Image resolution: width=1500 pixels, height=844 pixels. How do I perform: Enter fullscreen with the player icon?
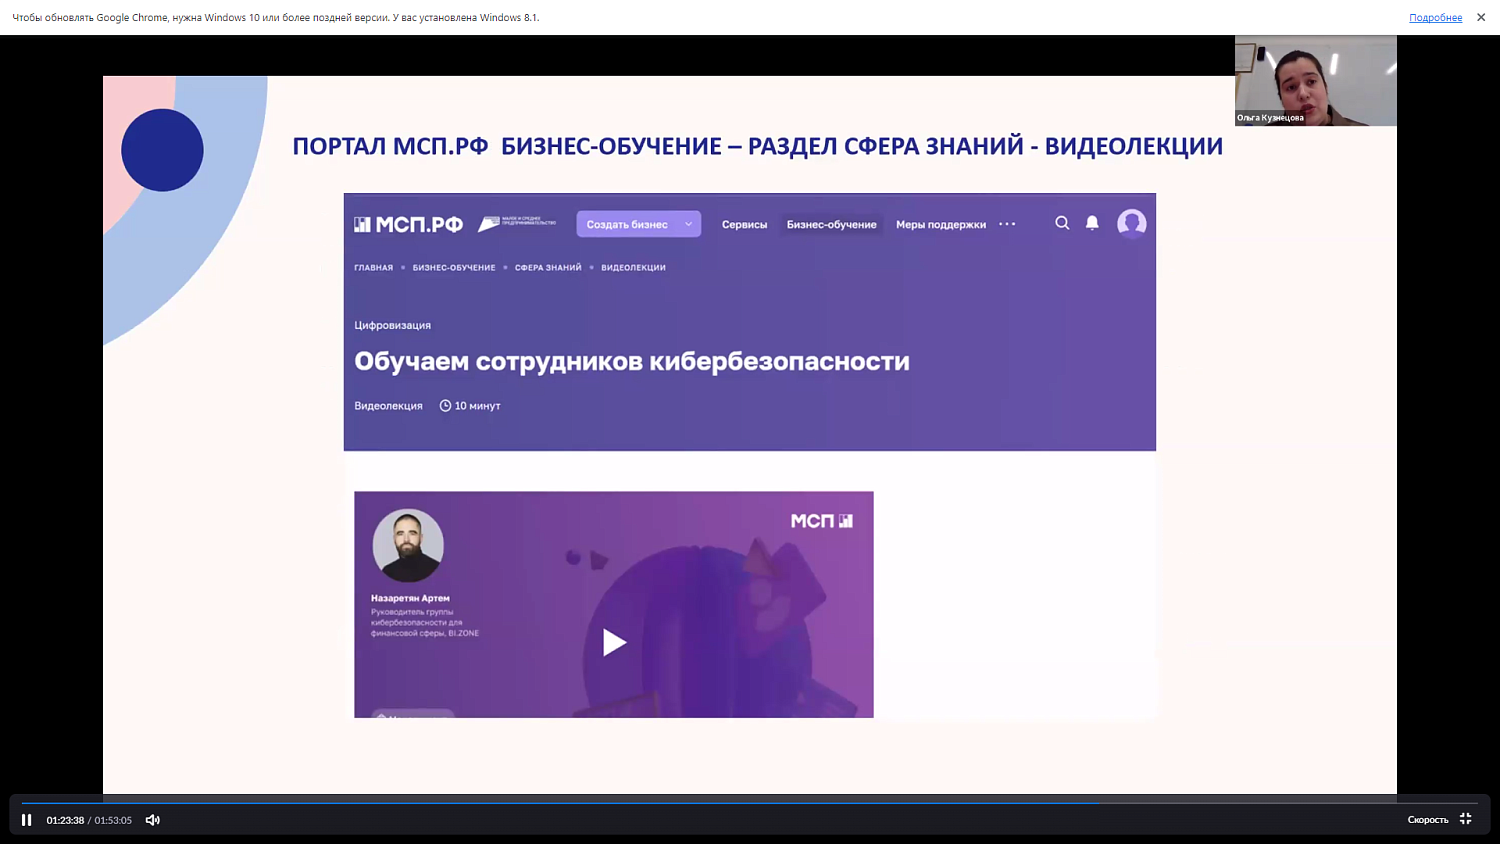point(1465,819)
